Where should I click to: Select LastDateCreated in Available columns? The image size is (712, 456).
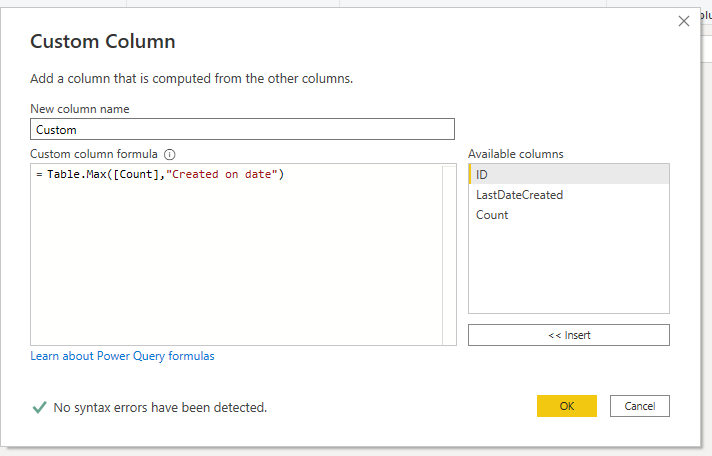569,195
